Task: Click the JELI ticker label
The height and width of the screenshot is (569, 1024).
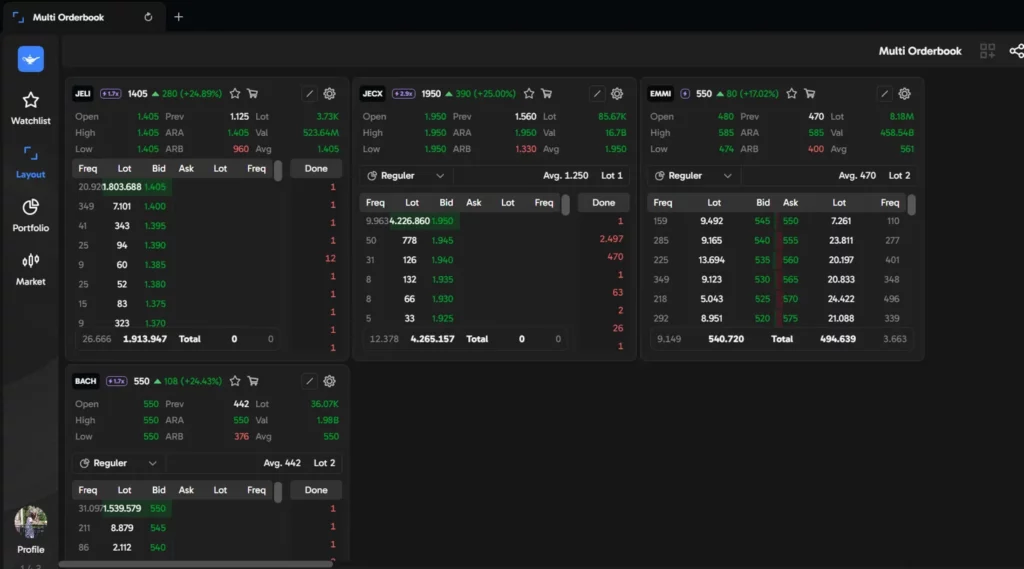Action: click(83, 93)
